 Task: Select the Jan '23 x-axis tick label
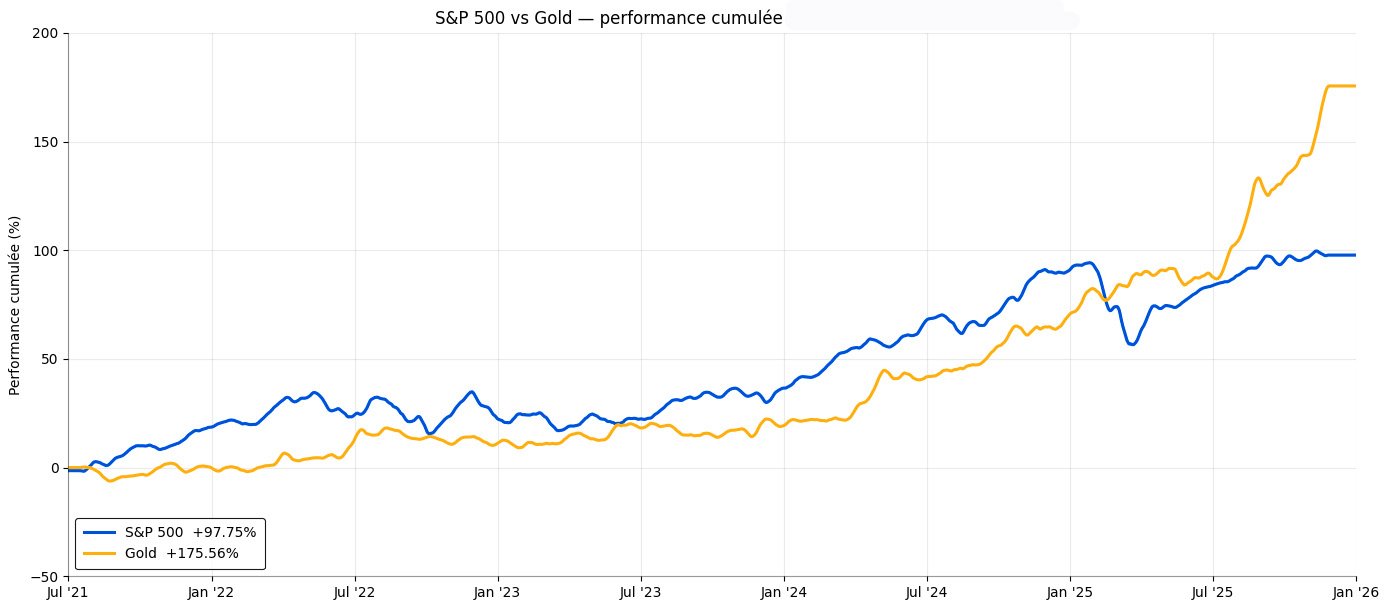point(497,592)
